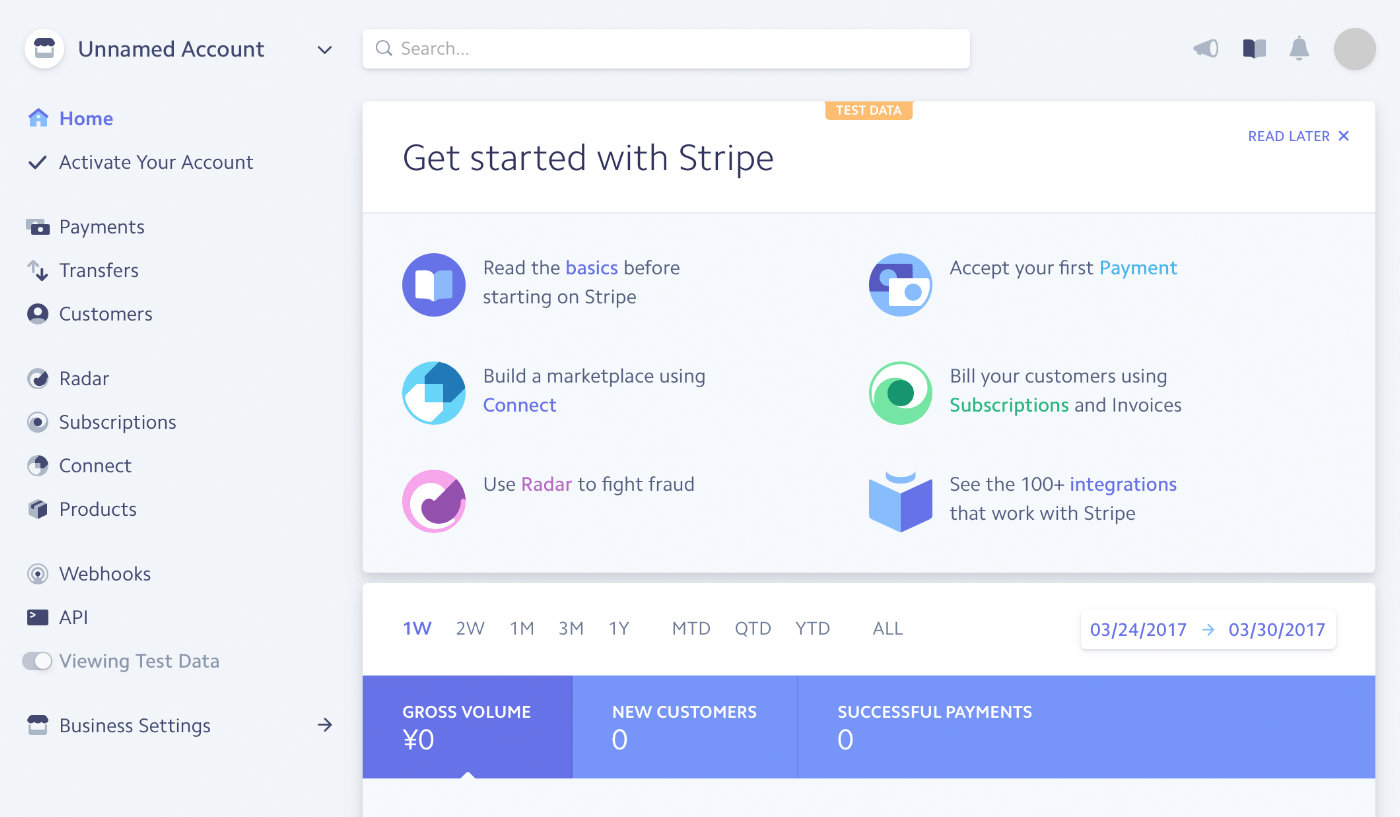The width and height of the screenshot is (1400, 817).
Task: Select the 2W time range tab
Action: pyautogui.click(x=470, y=629)
